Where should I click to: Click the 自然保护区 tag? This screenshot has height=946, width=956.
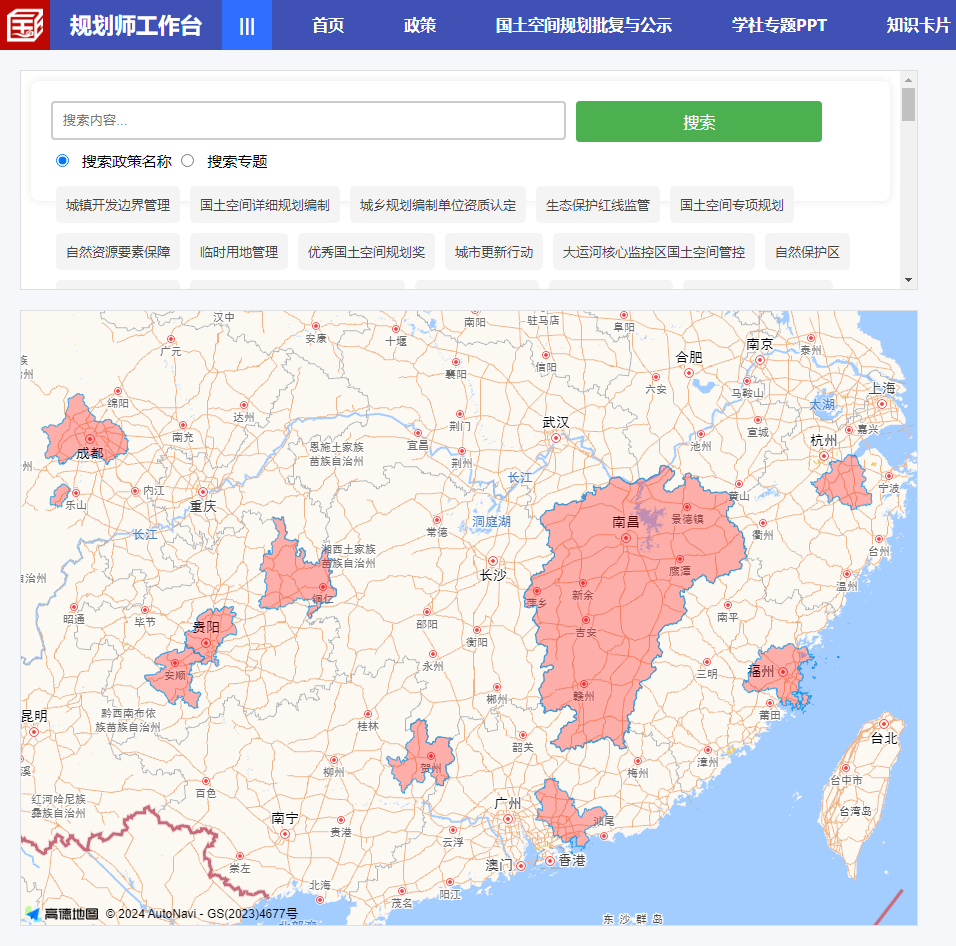click(x=807, y=252)
